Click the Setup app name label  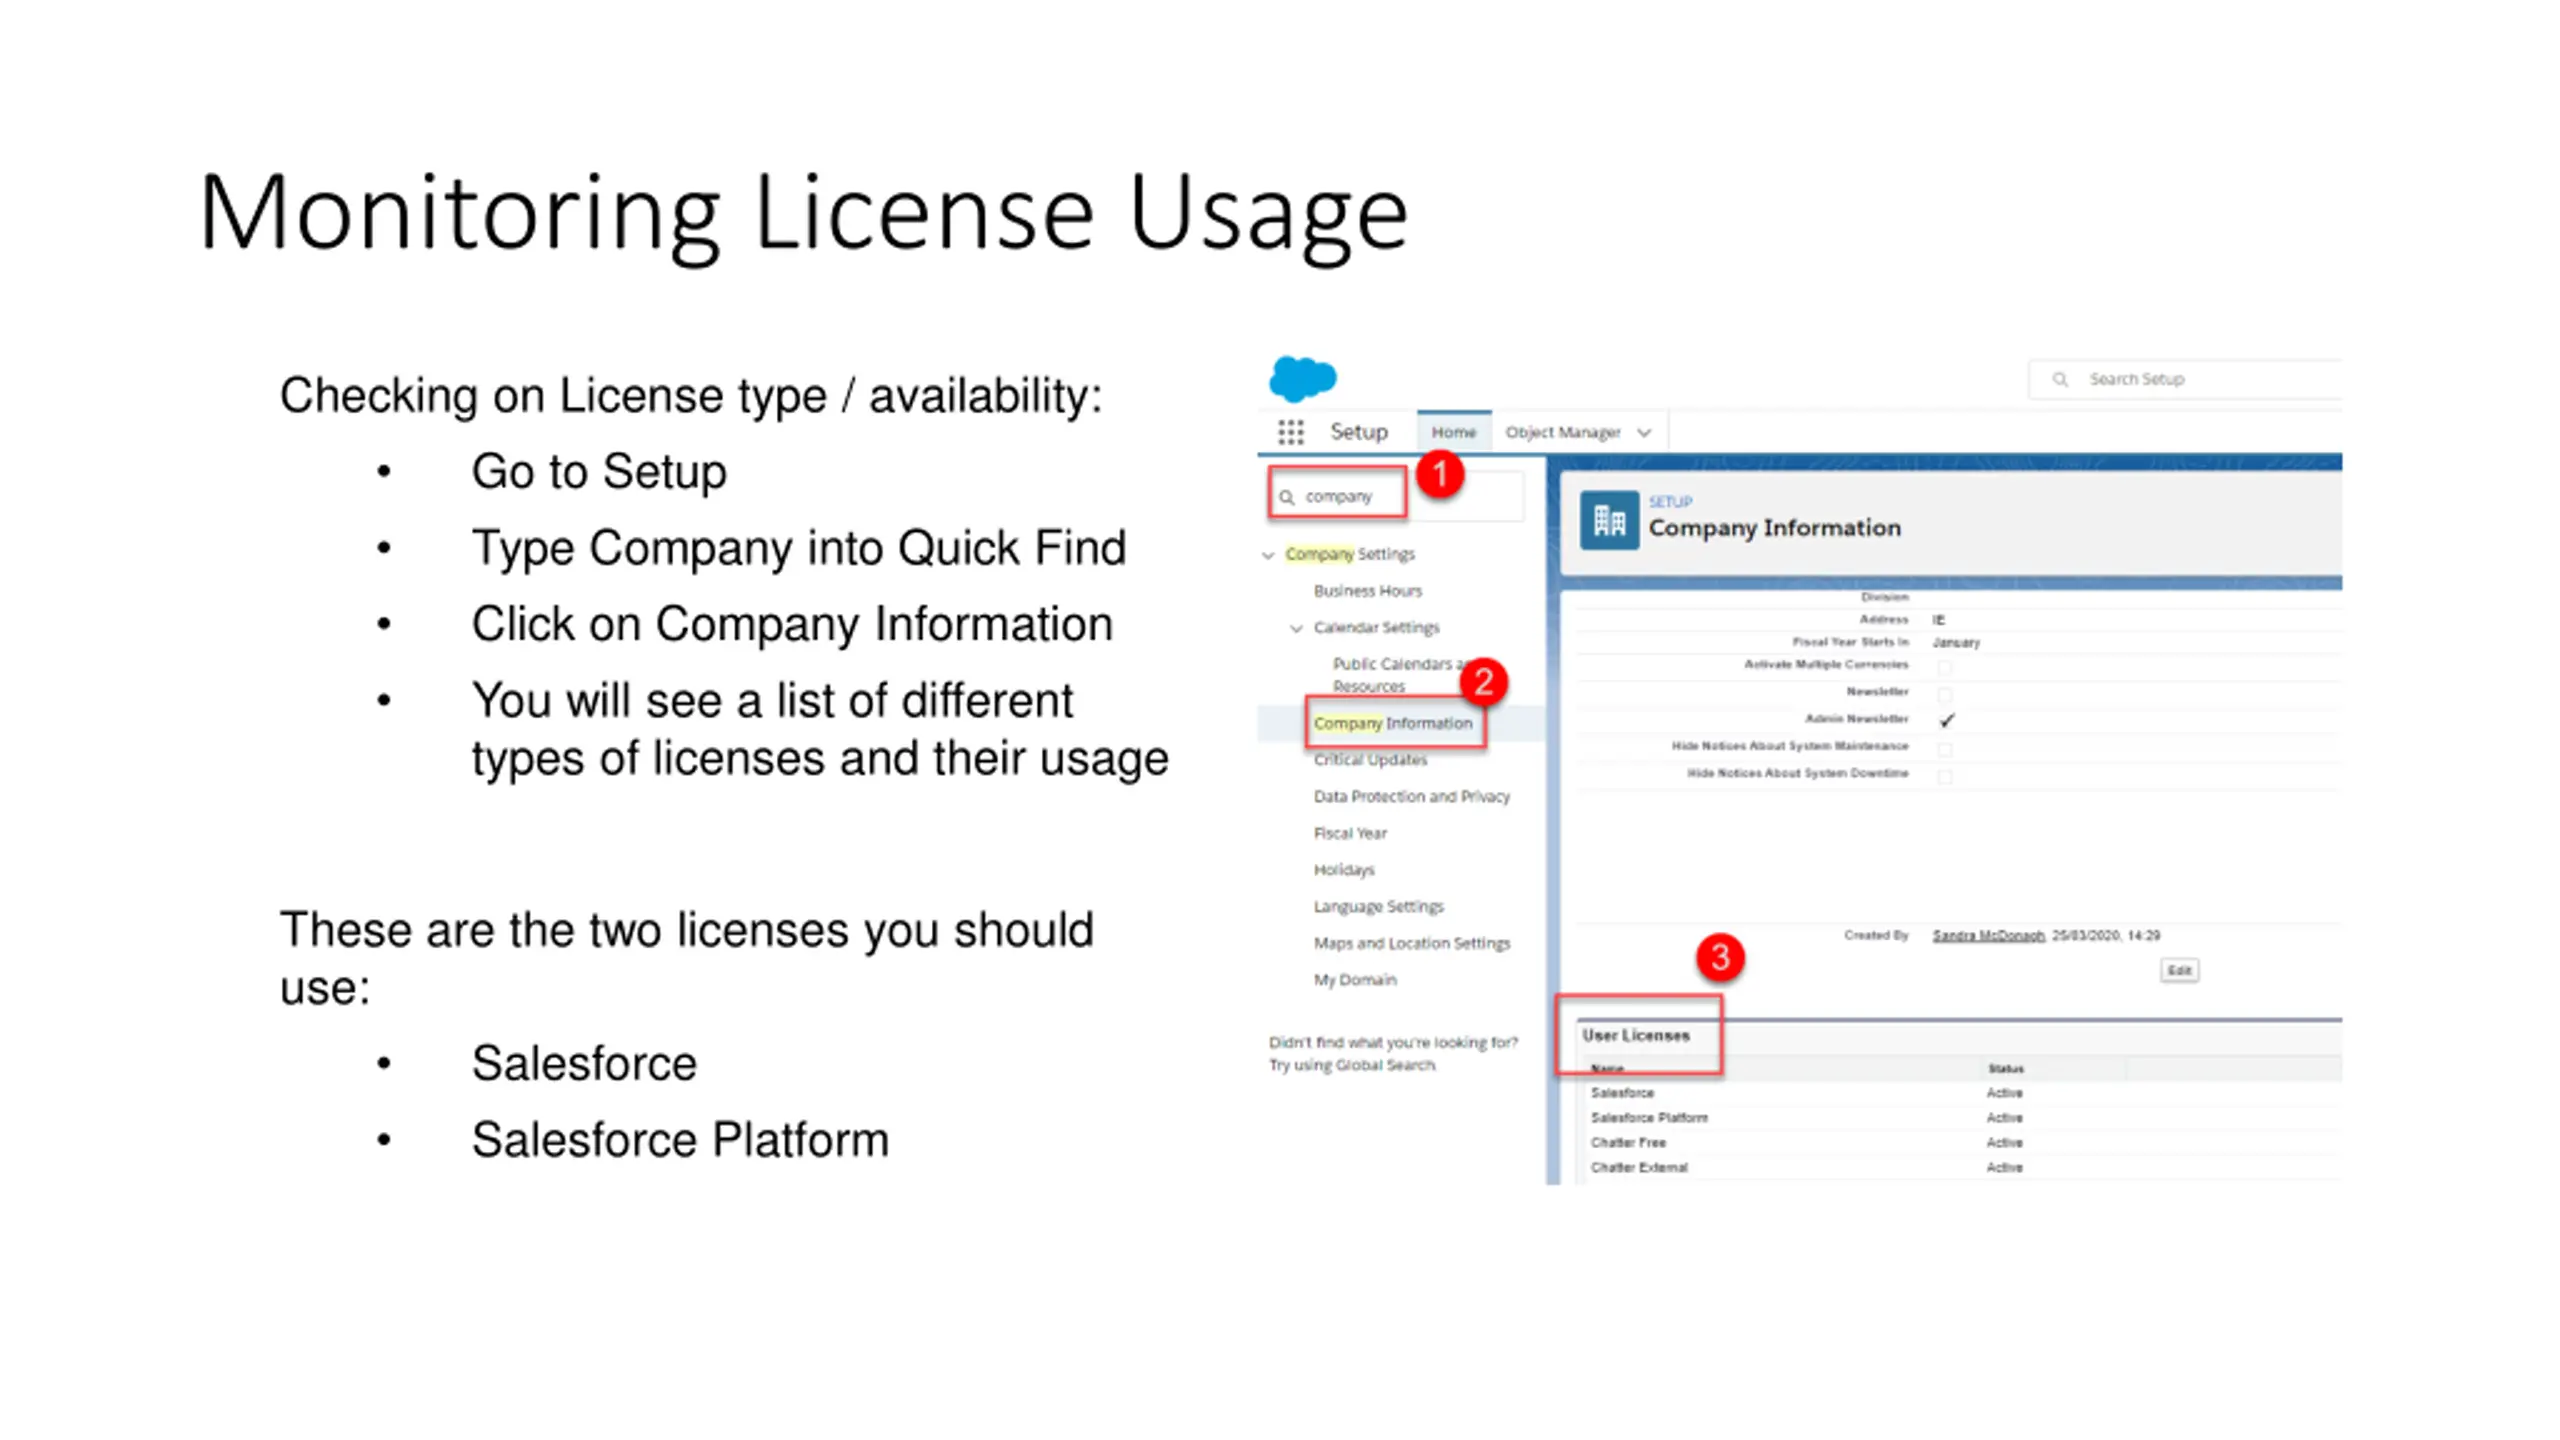tap(1358, 432)
